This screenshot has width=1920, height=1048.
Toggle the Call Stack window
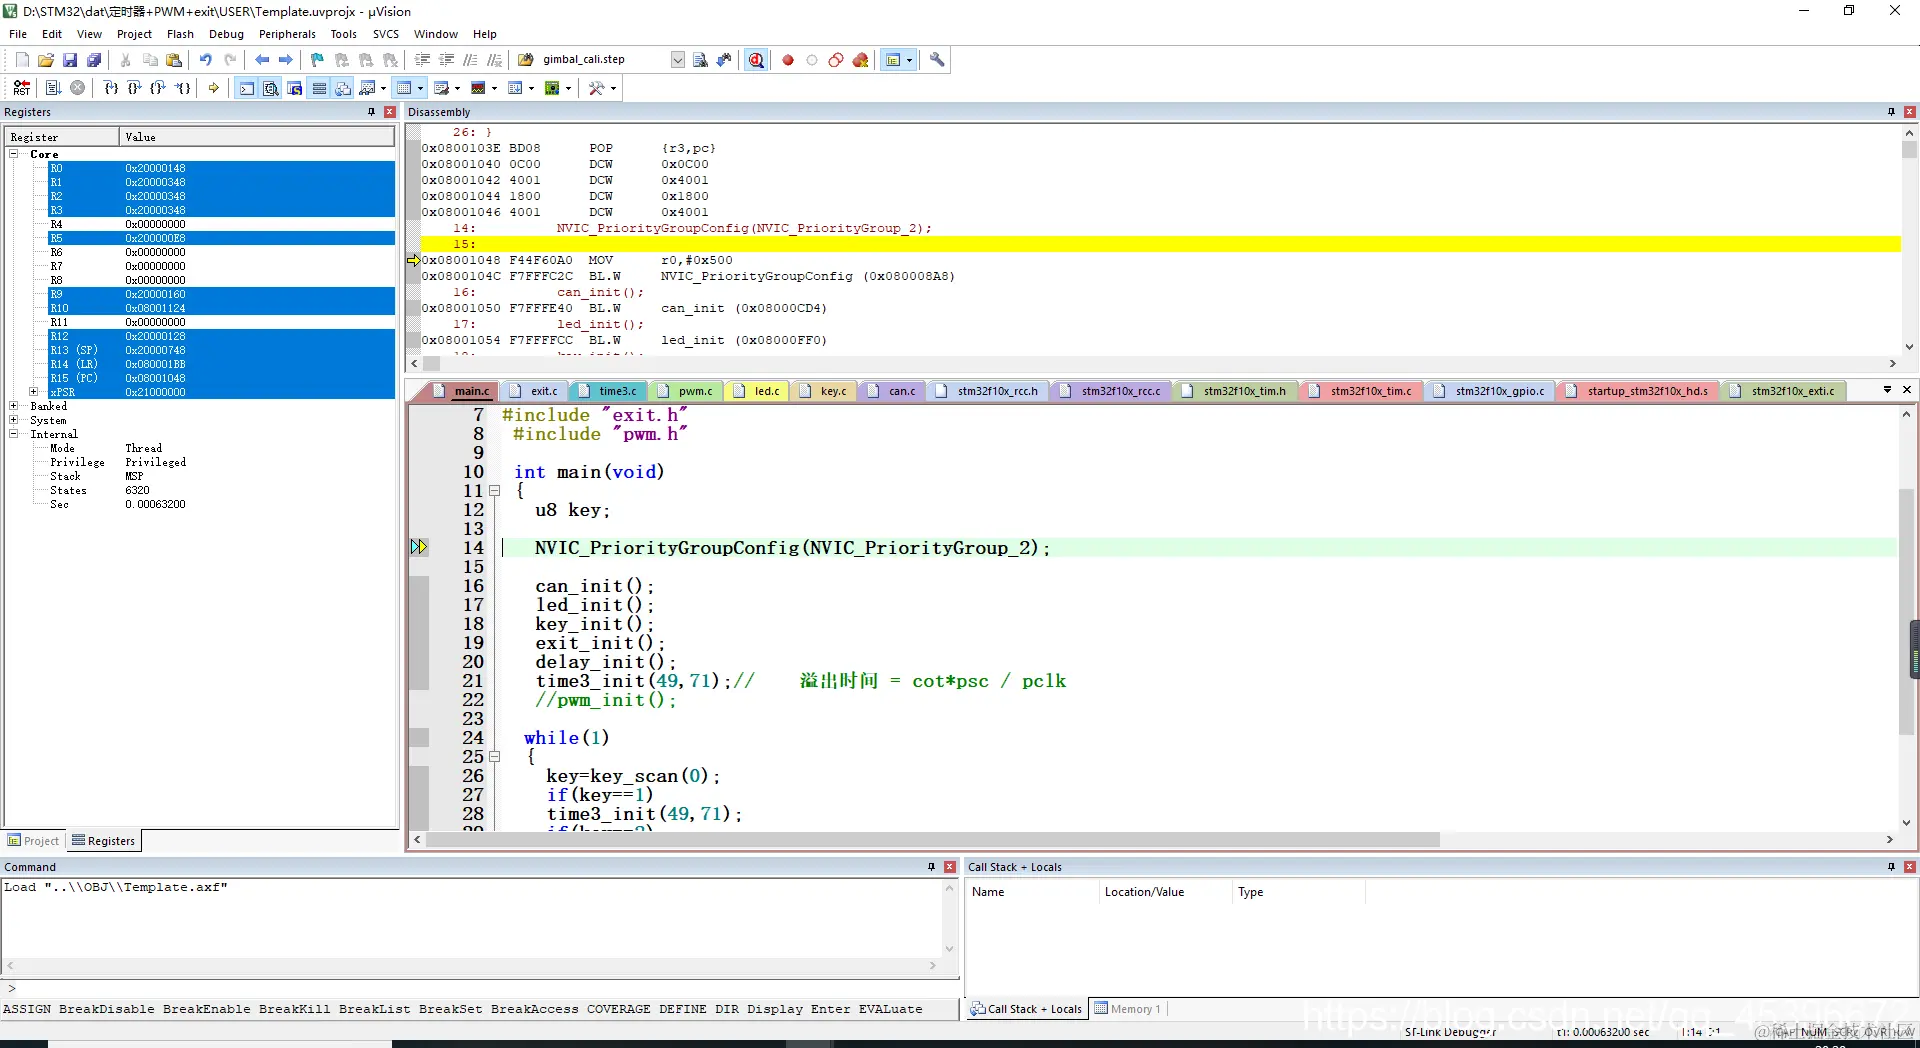[x=343, y=88]
